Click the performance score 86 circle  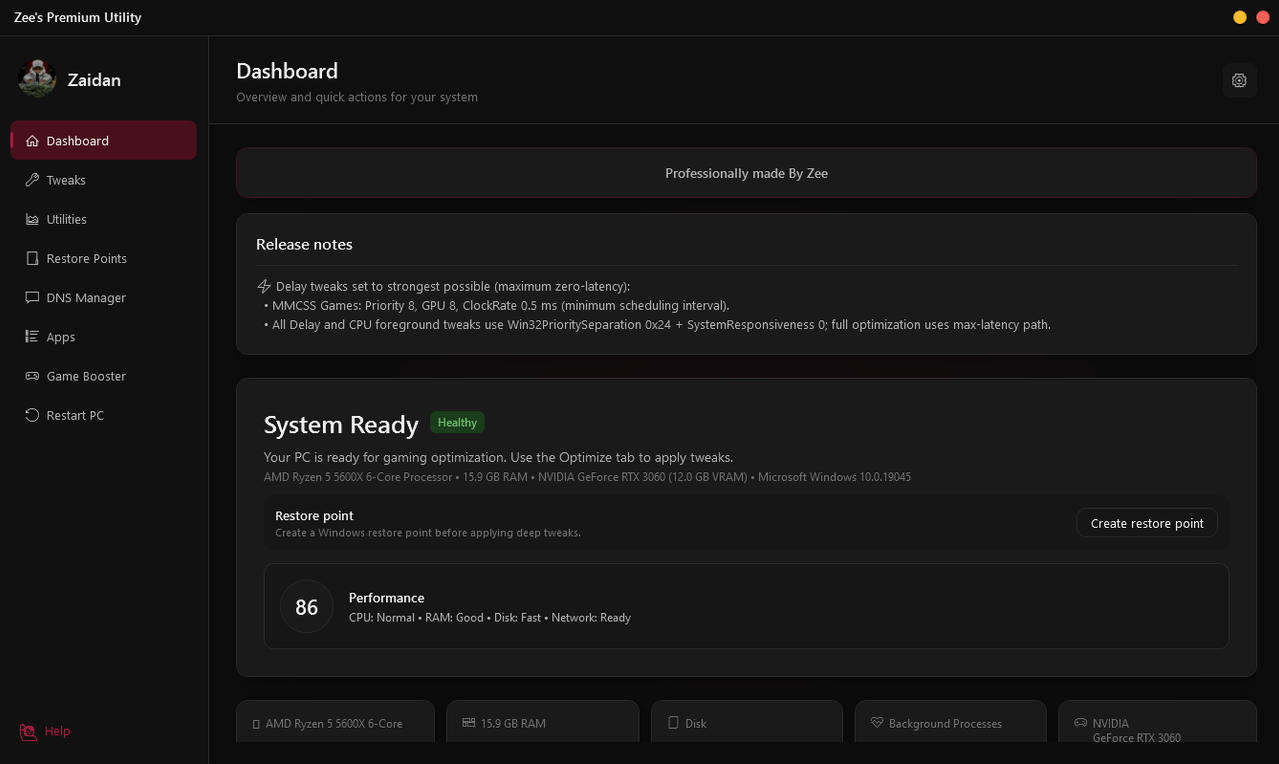pyautogui.click(x=306, y=607)
